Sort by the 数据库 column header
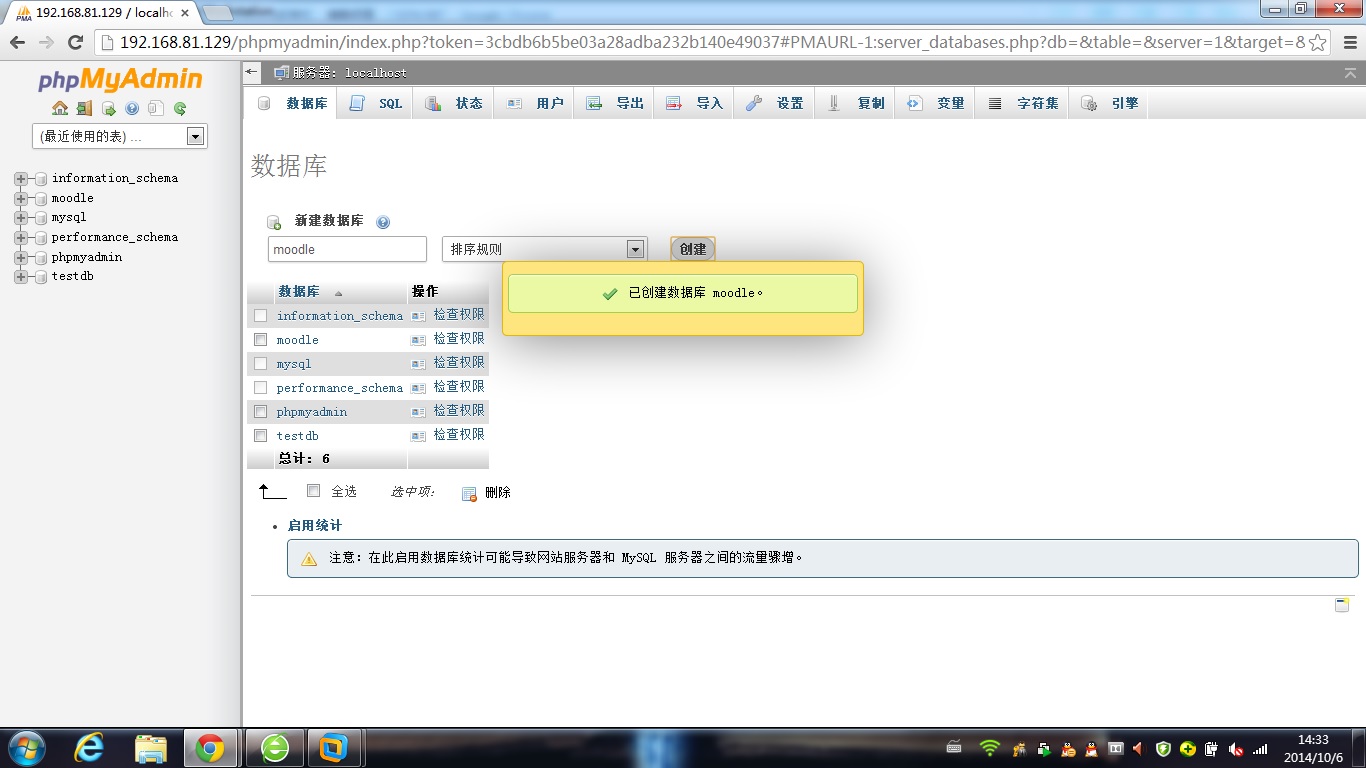 [x=299, y=292]
